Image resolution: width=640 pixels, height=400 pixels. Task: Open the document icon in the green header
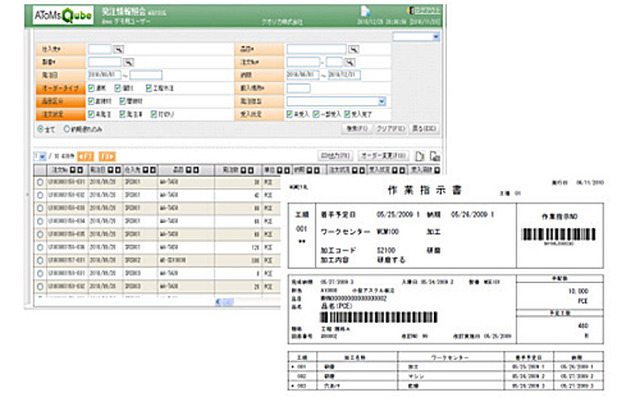click(x=365, y=11)
